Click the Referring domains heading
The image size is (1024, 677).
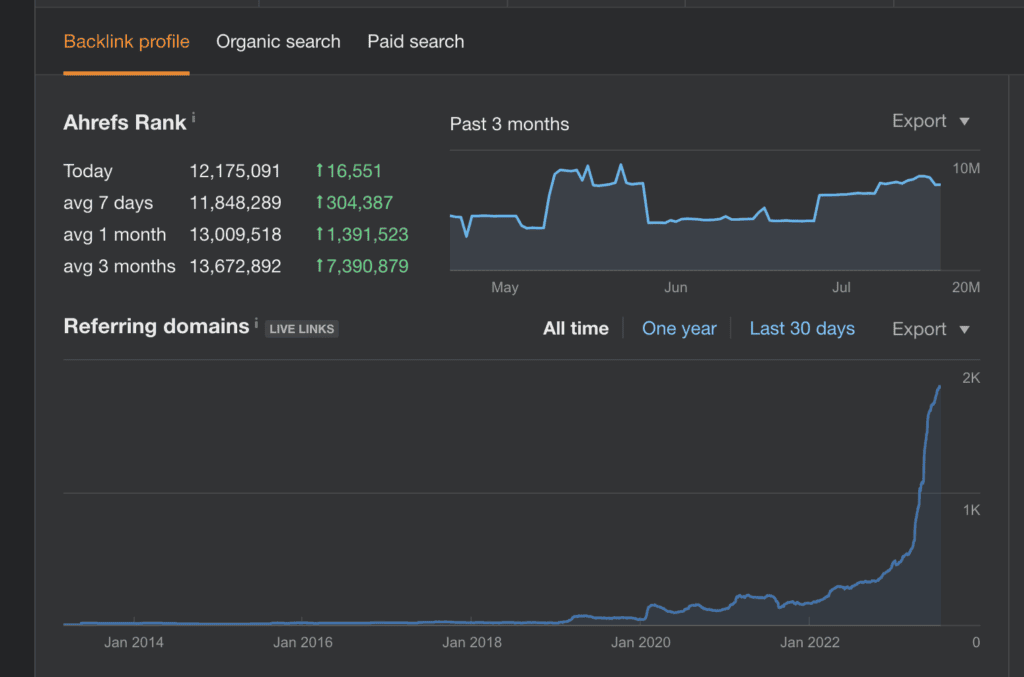[156, 326]
